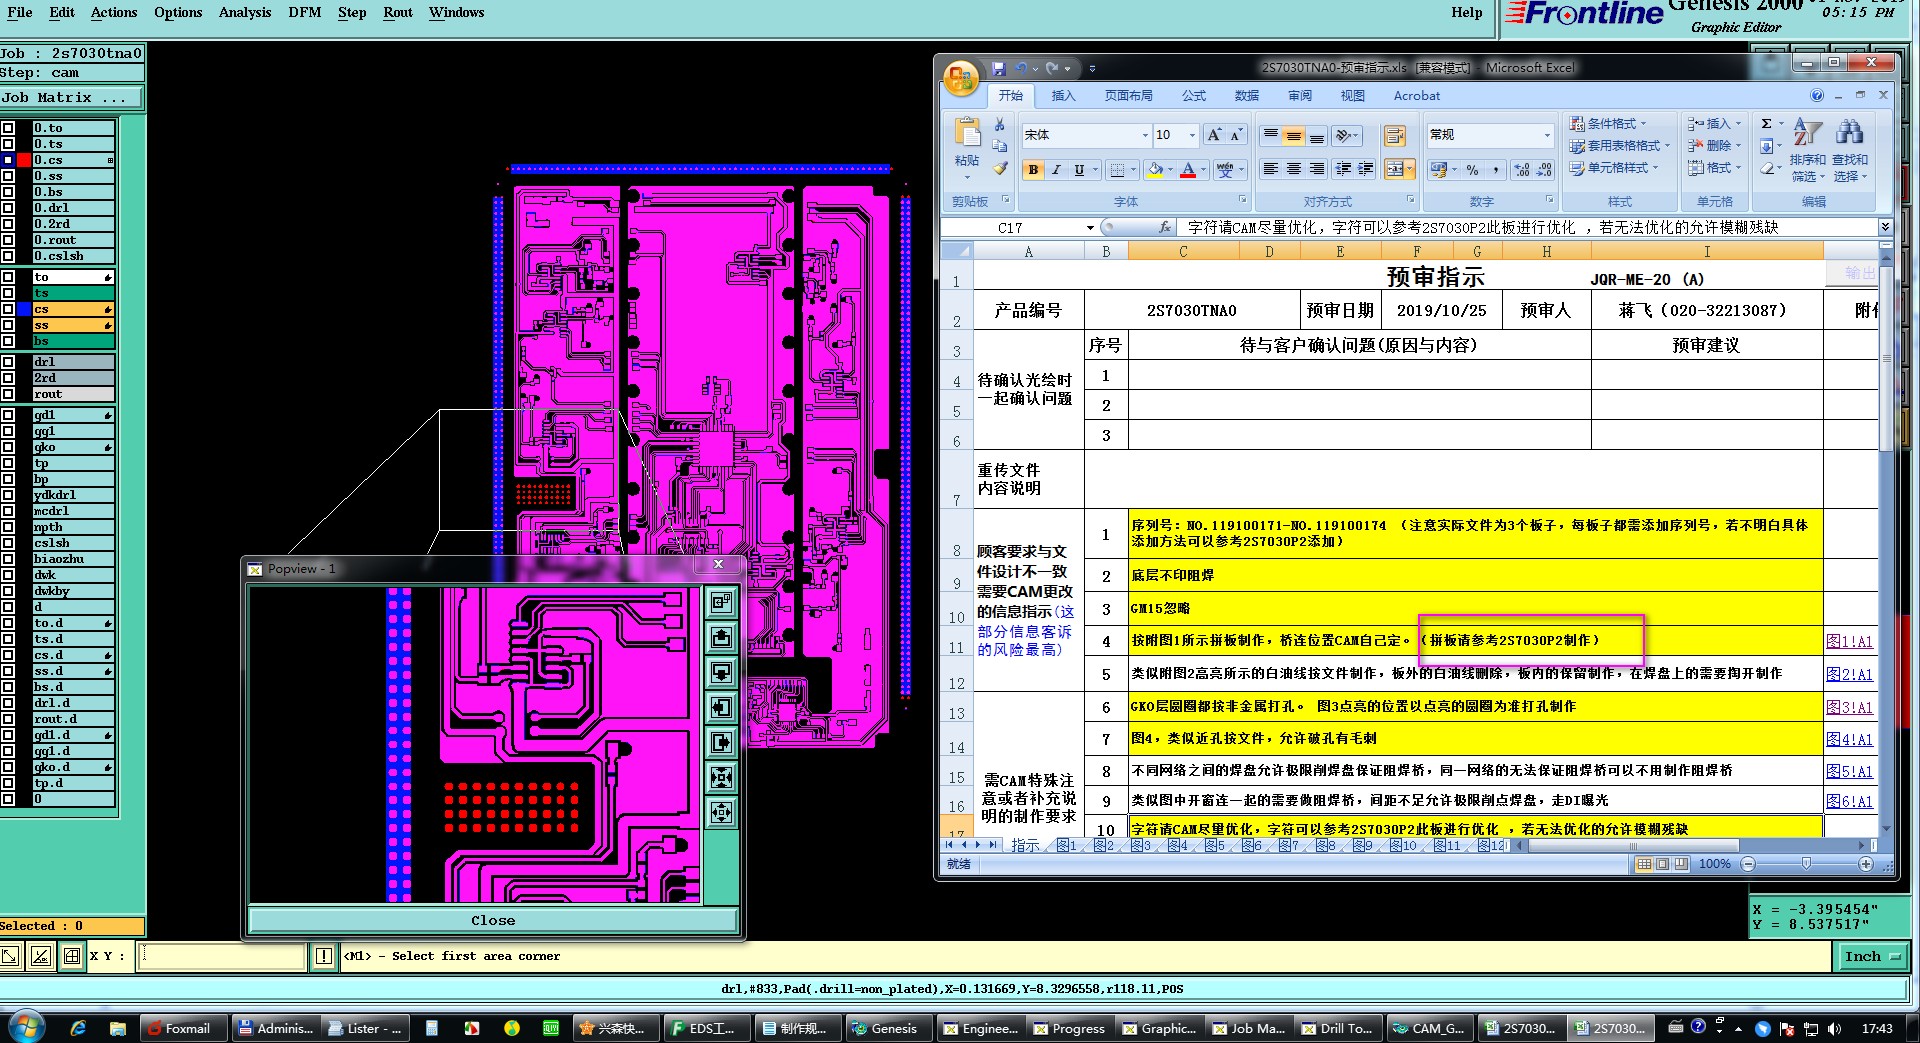Toggle the npth layer checkbox
The height and width of the screenshot is (1043, 1920).
click(8, 527)
